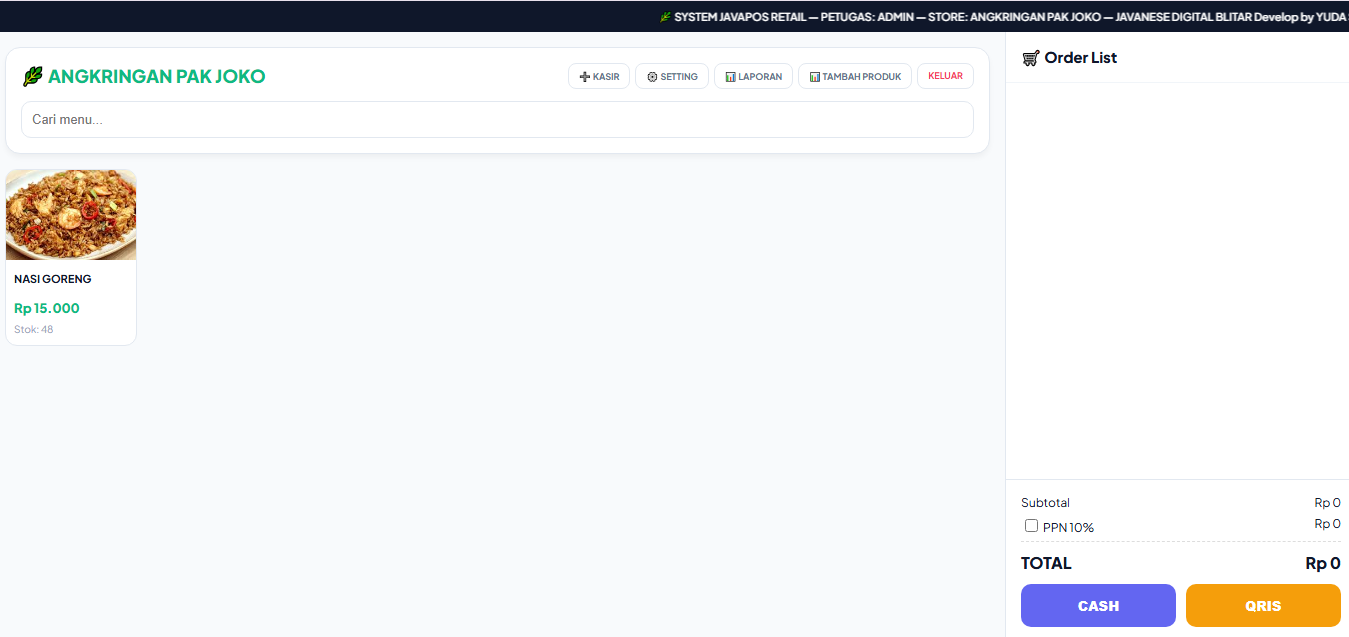Click the gear icon on Setting
The image size is (1349, 637).
click(x=652, y=77)
